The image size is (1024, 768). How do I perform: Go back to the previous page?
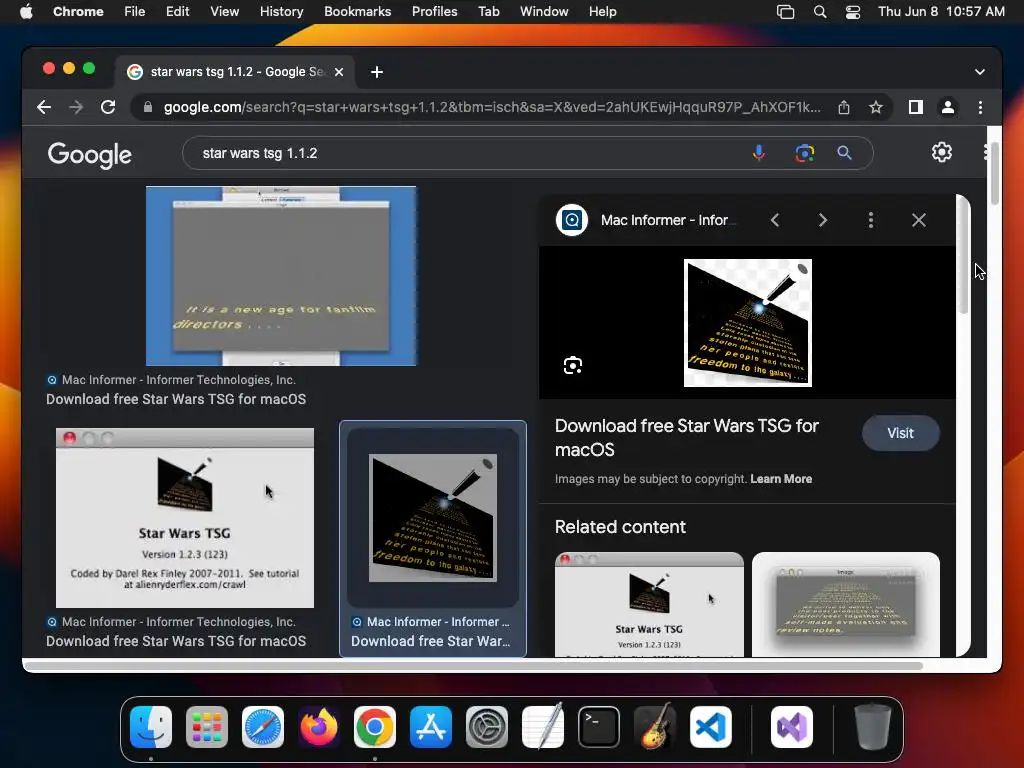pyautogui.click(x=44, y=107)
